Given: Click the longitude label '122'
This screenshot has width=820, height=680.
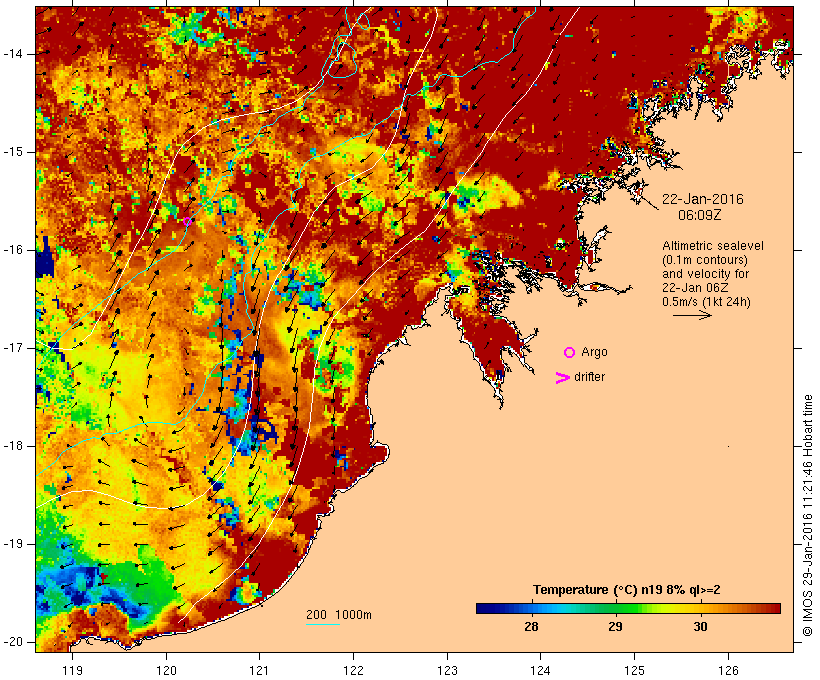Looking at the screenshot, I should pyautogui.click(x=354, y=671).
